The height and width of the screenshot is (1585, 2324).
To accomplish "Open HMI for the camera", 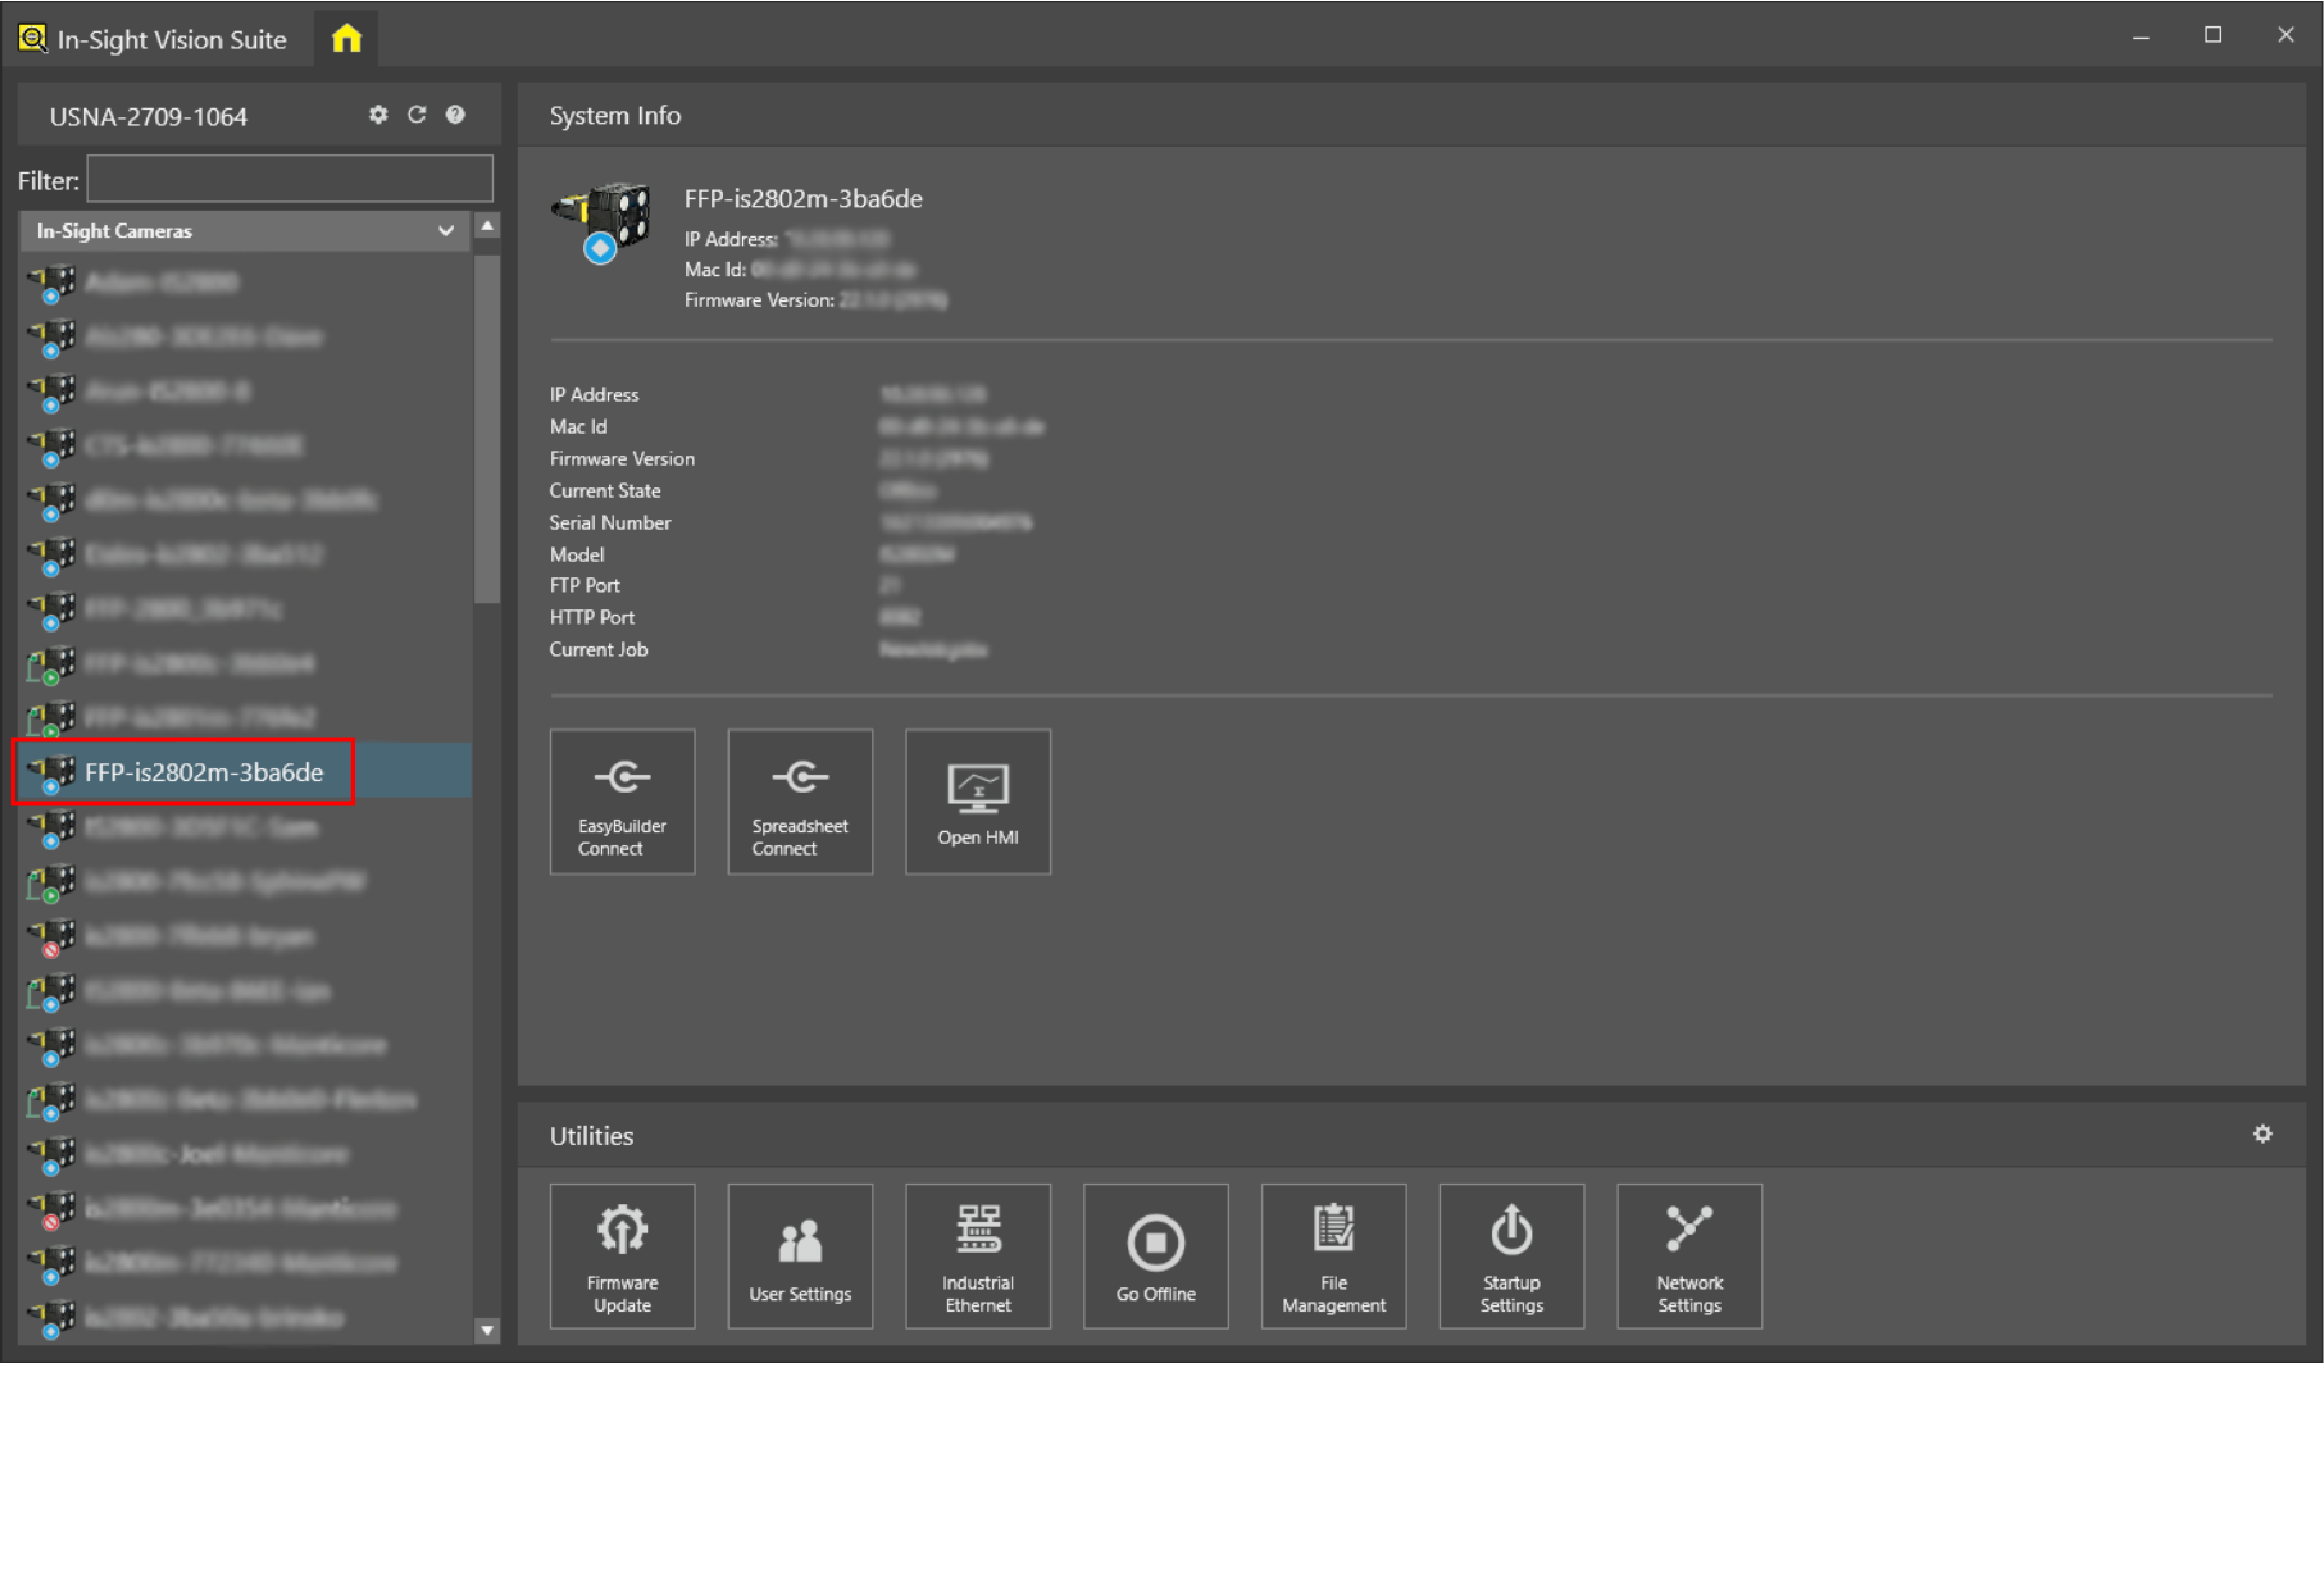I will pos(977,802).
